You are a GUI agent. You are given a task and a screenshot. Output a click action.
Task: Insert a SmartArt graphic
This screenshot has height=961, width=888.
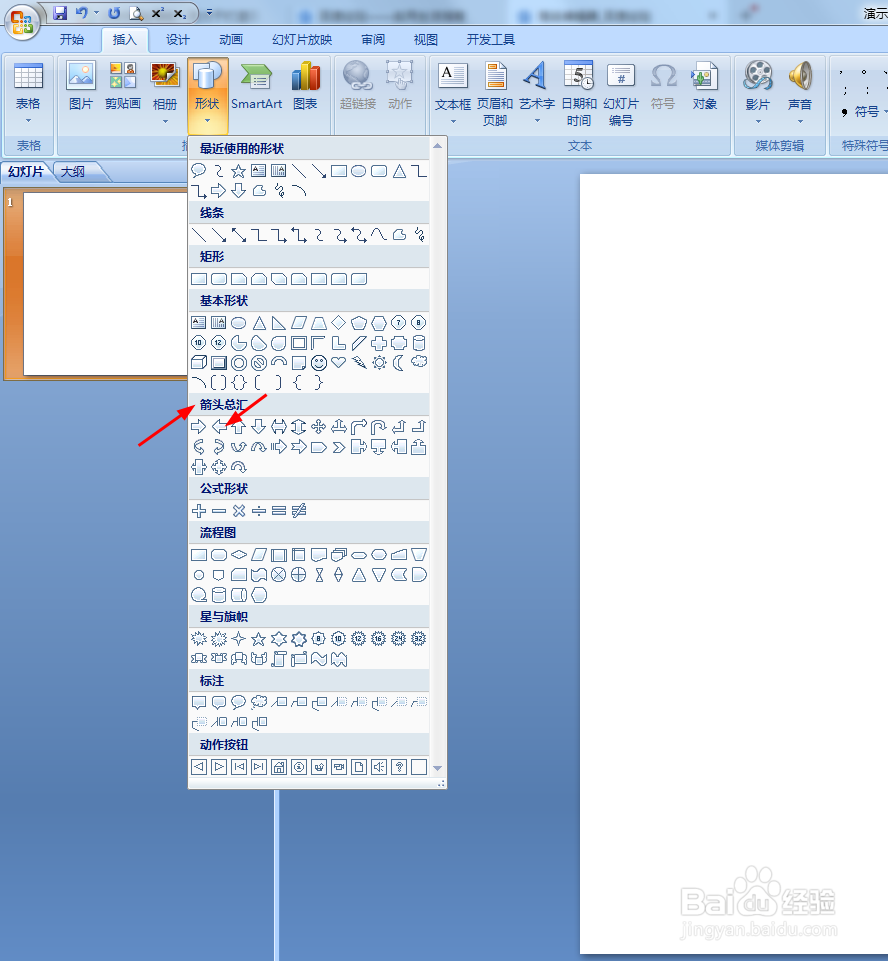(x=256, y=86)
